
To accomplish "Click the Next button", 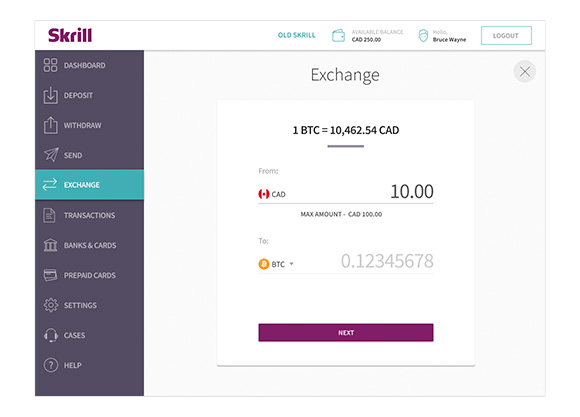I will pyautogui.click(x=345, y=333).
